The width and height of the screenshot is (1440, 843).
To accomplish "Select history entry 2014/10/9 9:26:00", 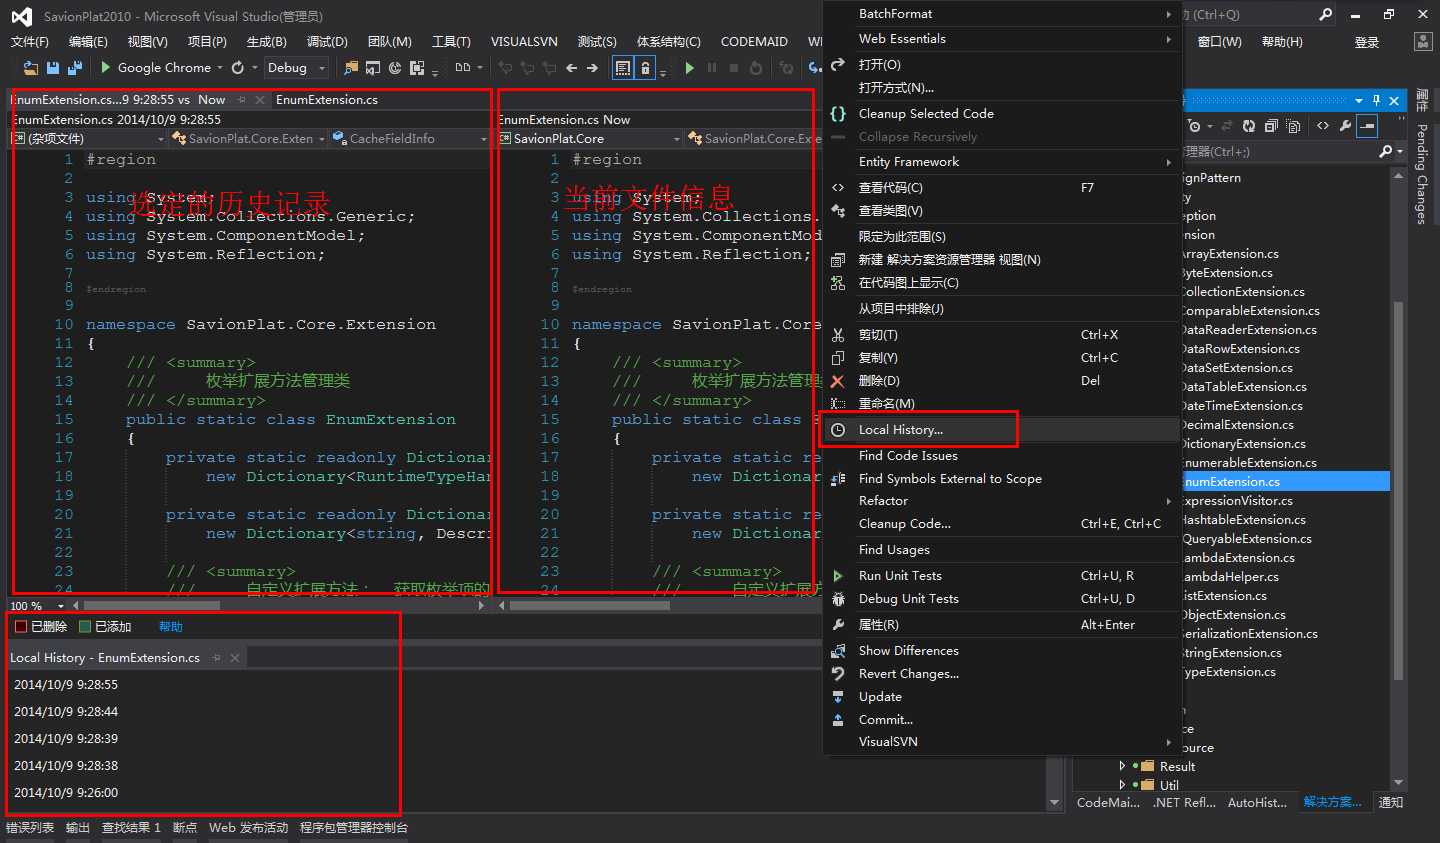I will tap(66, 793).
